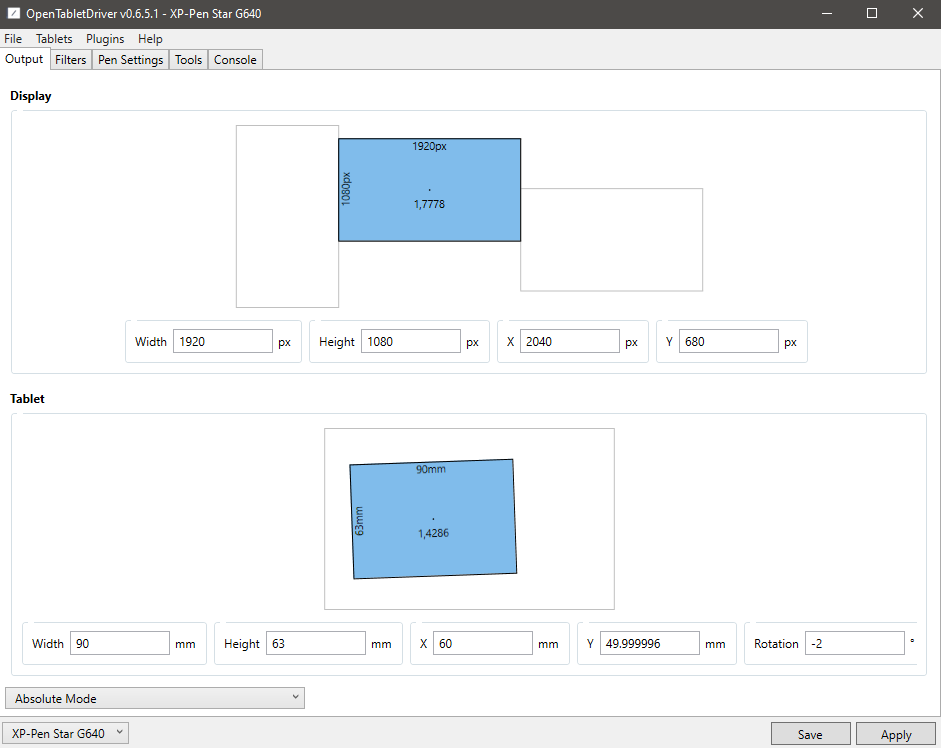Open the Plugins menu
The height and width of the screenshot is (748, 941).
[105, 39]
